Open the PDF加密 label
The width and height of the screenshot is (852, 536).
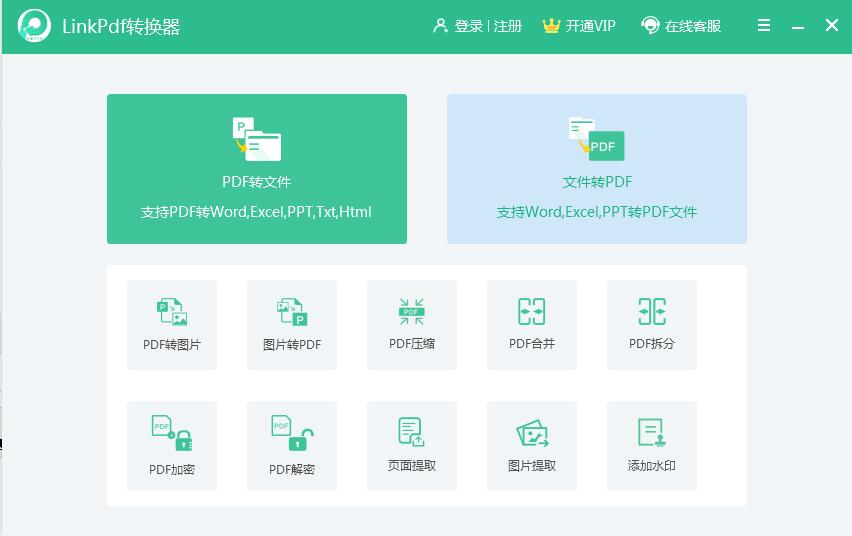(x=172, y=469)
